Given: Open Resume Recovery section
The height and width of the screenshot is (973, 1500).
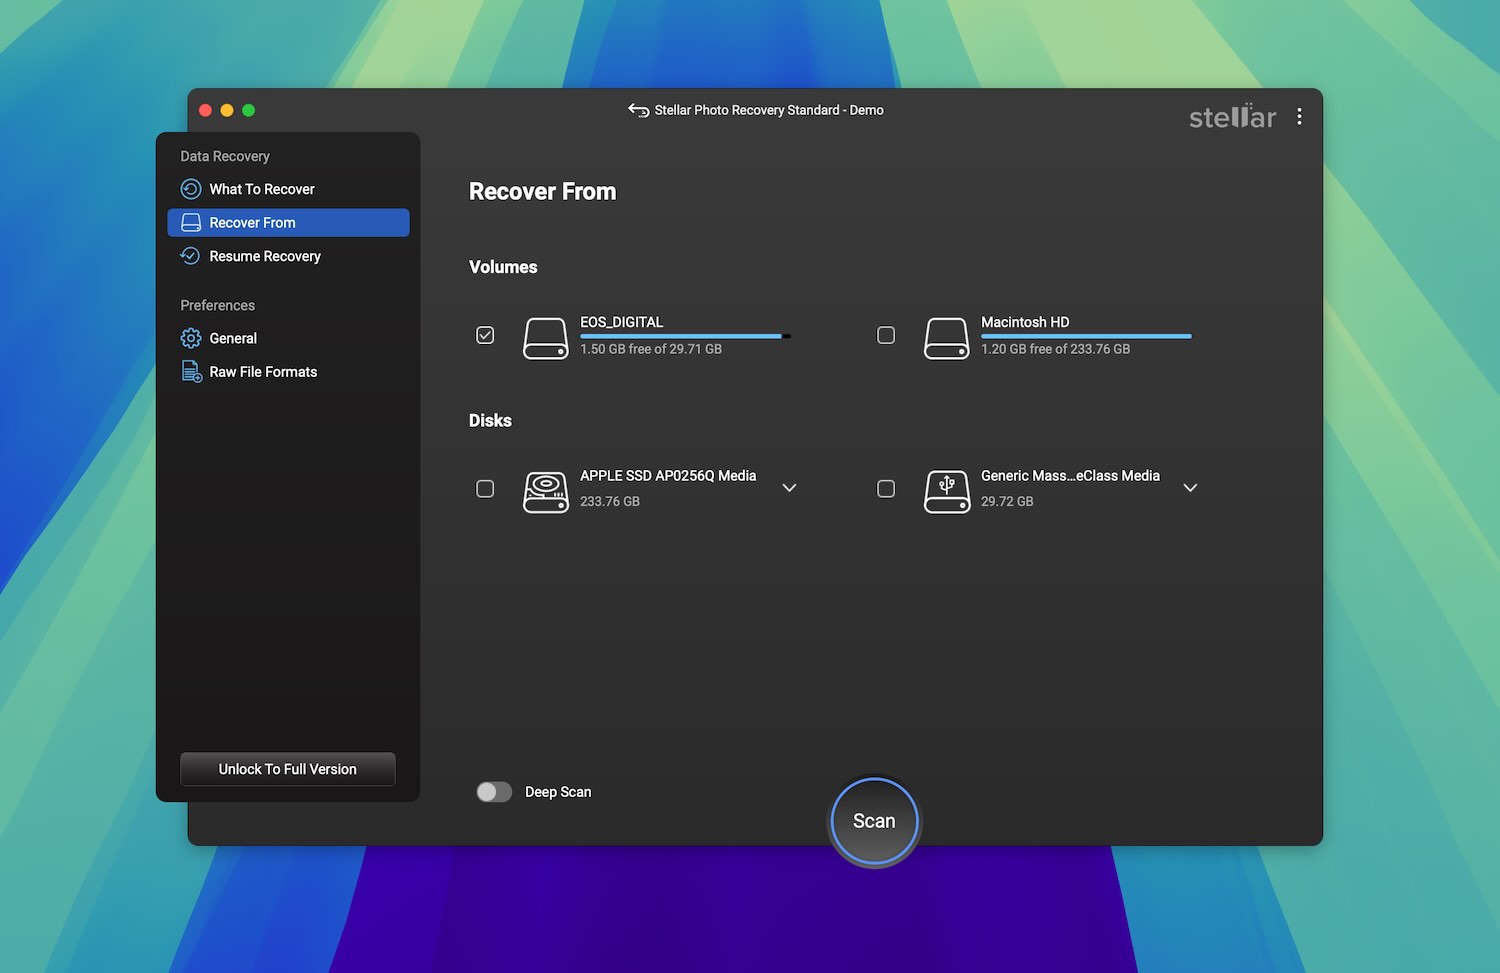Looking at the screenshot, I should click(x=288, y=256).
